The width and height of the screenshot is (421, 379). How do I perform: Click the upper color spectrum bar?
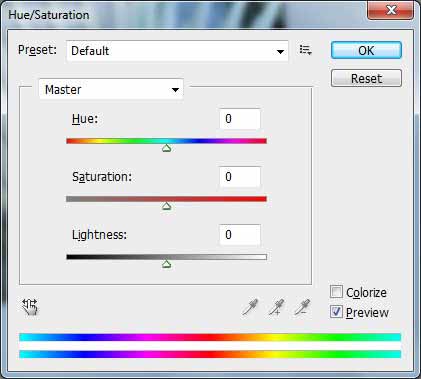click(210, 337)
